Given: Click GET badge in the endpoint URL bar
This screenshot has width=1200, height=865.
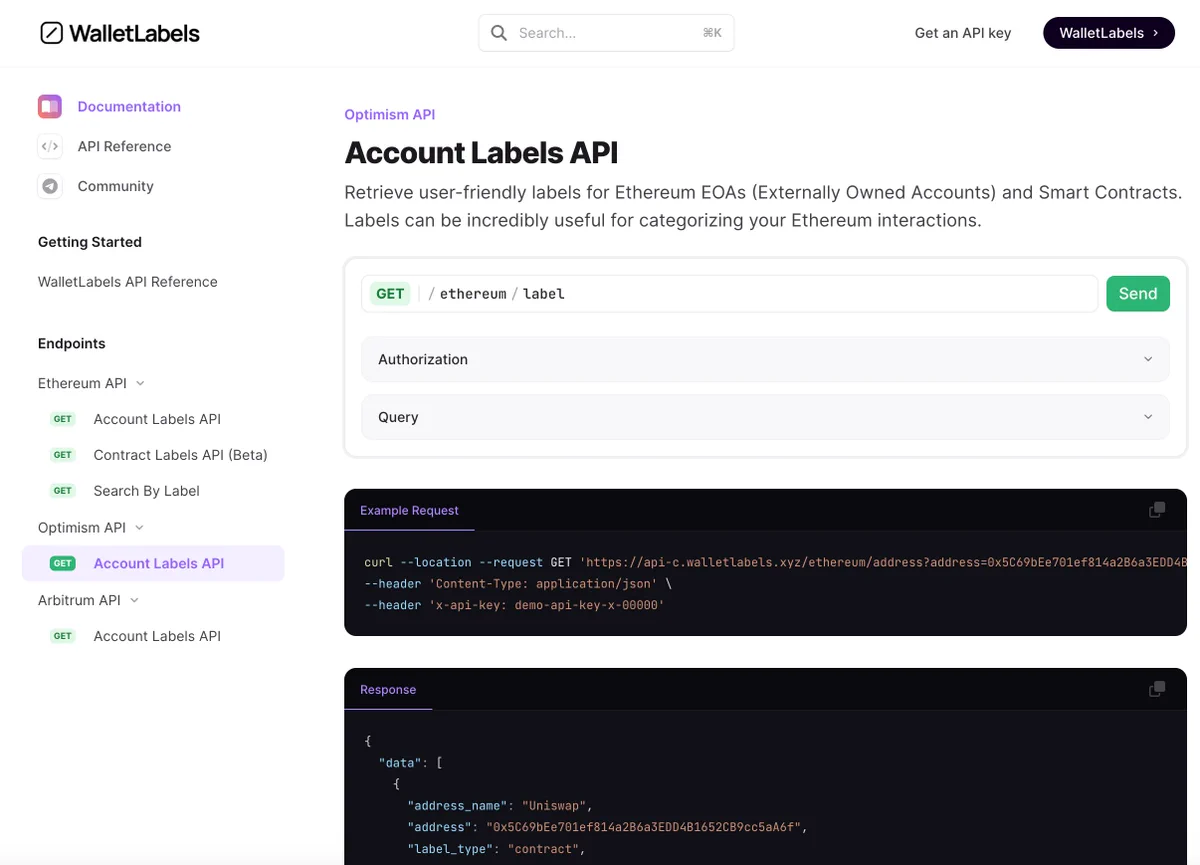Looking at the screenshot, I should pyautogui.click(x=390, y=294).
